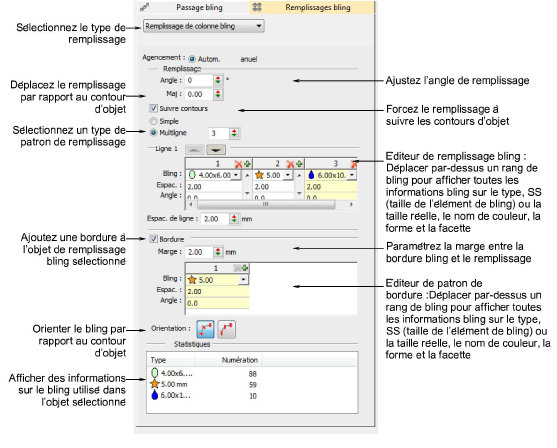Click the Espac. field in fill column 3

point(331,187)
